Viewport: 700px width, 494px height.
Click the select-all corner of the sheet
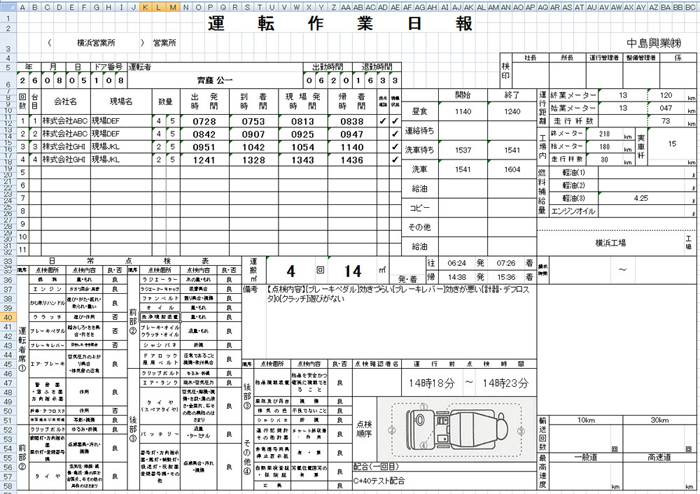click(x=8, y=5)
